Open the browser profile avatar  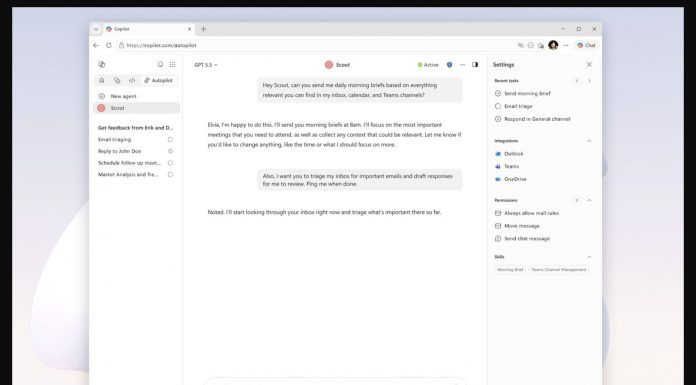(x=553, y=45)
